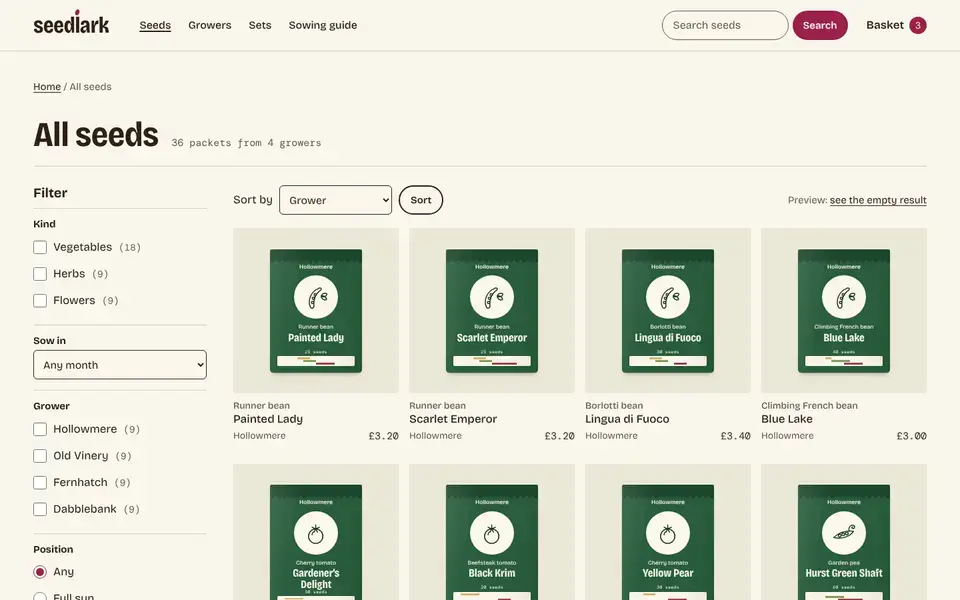Enable the Old Vinery grower checkbox
Screen dimensions: 960x600
tap(40, 456)
